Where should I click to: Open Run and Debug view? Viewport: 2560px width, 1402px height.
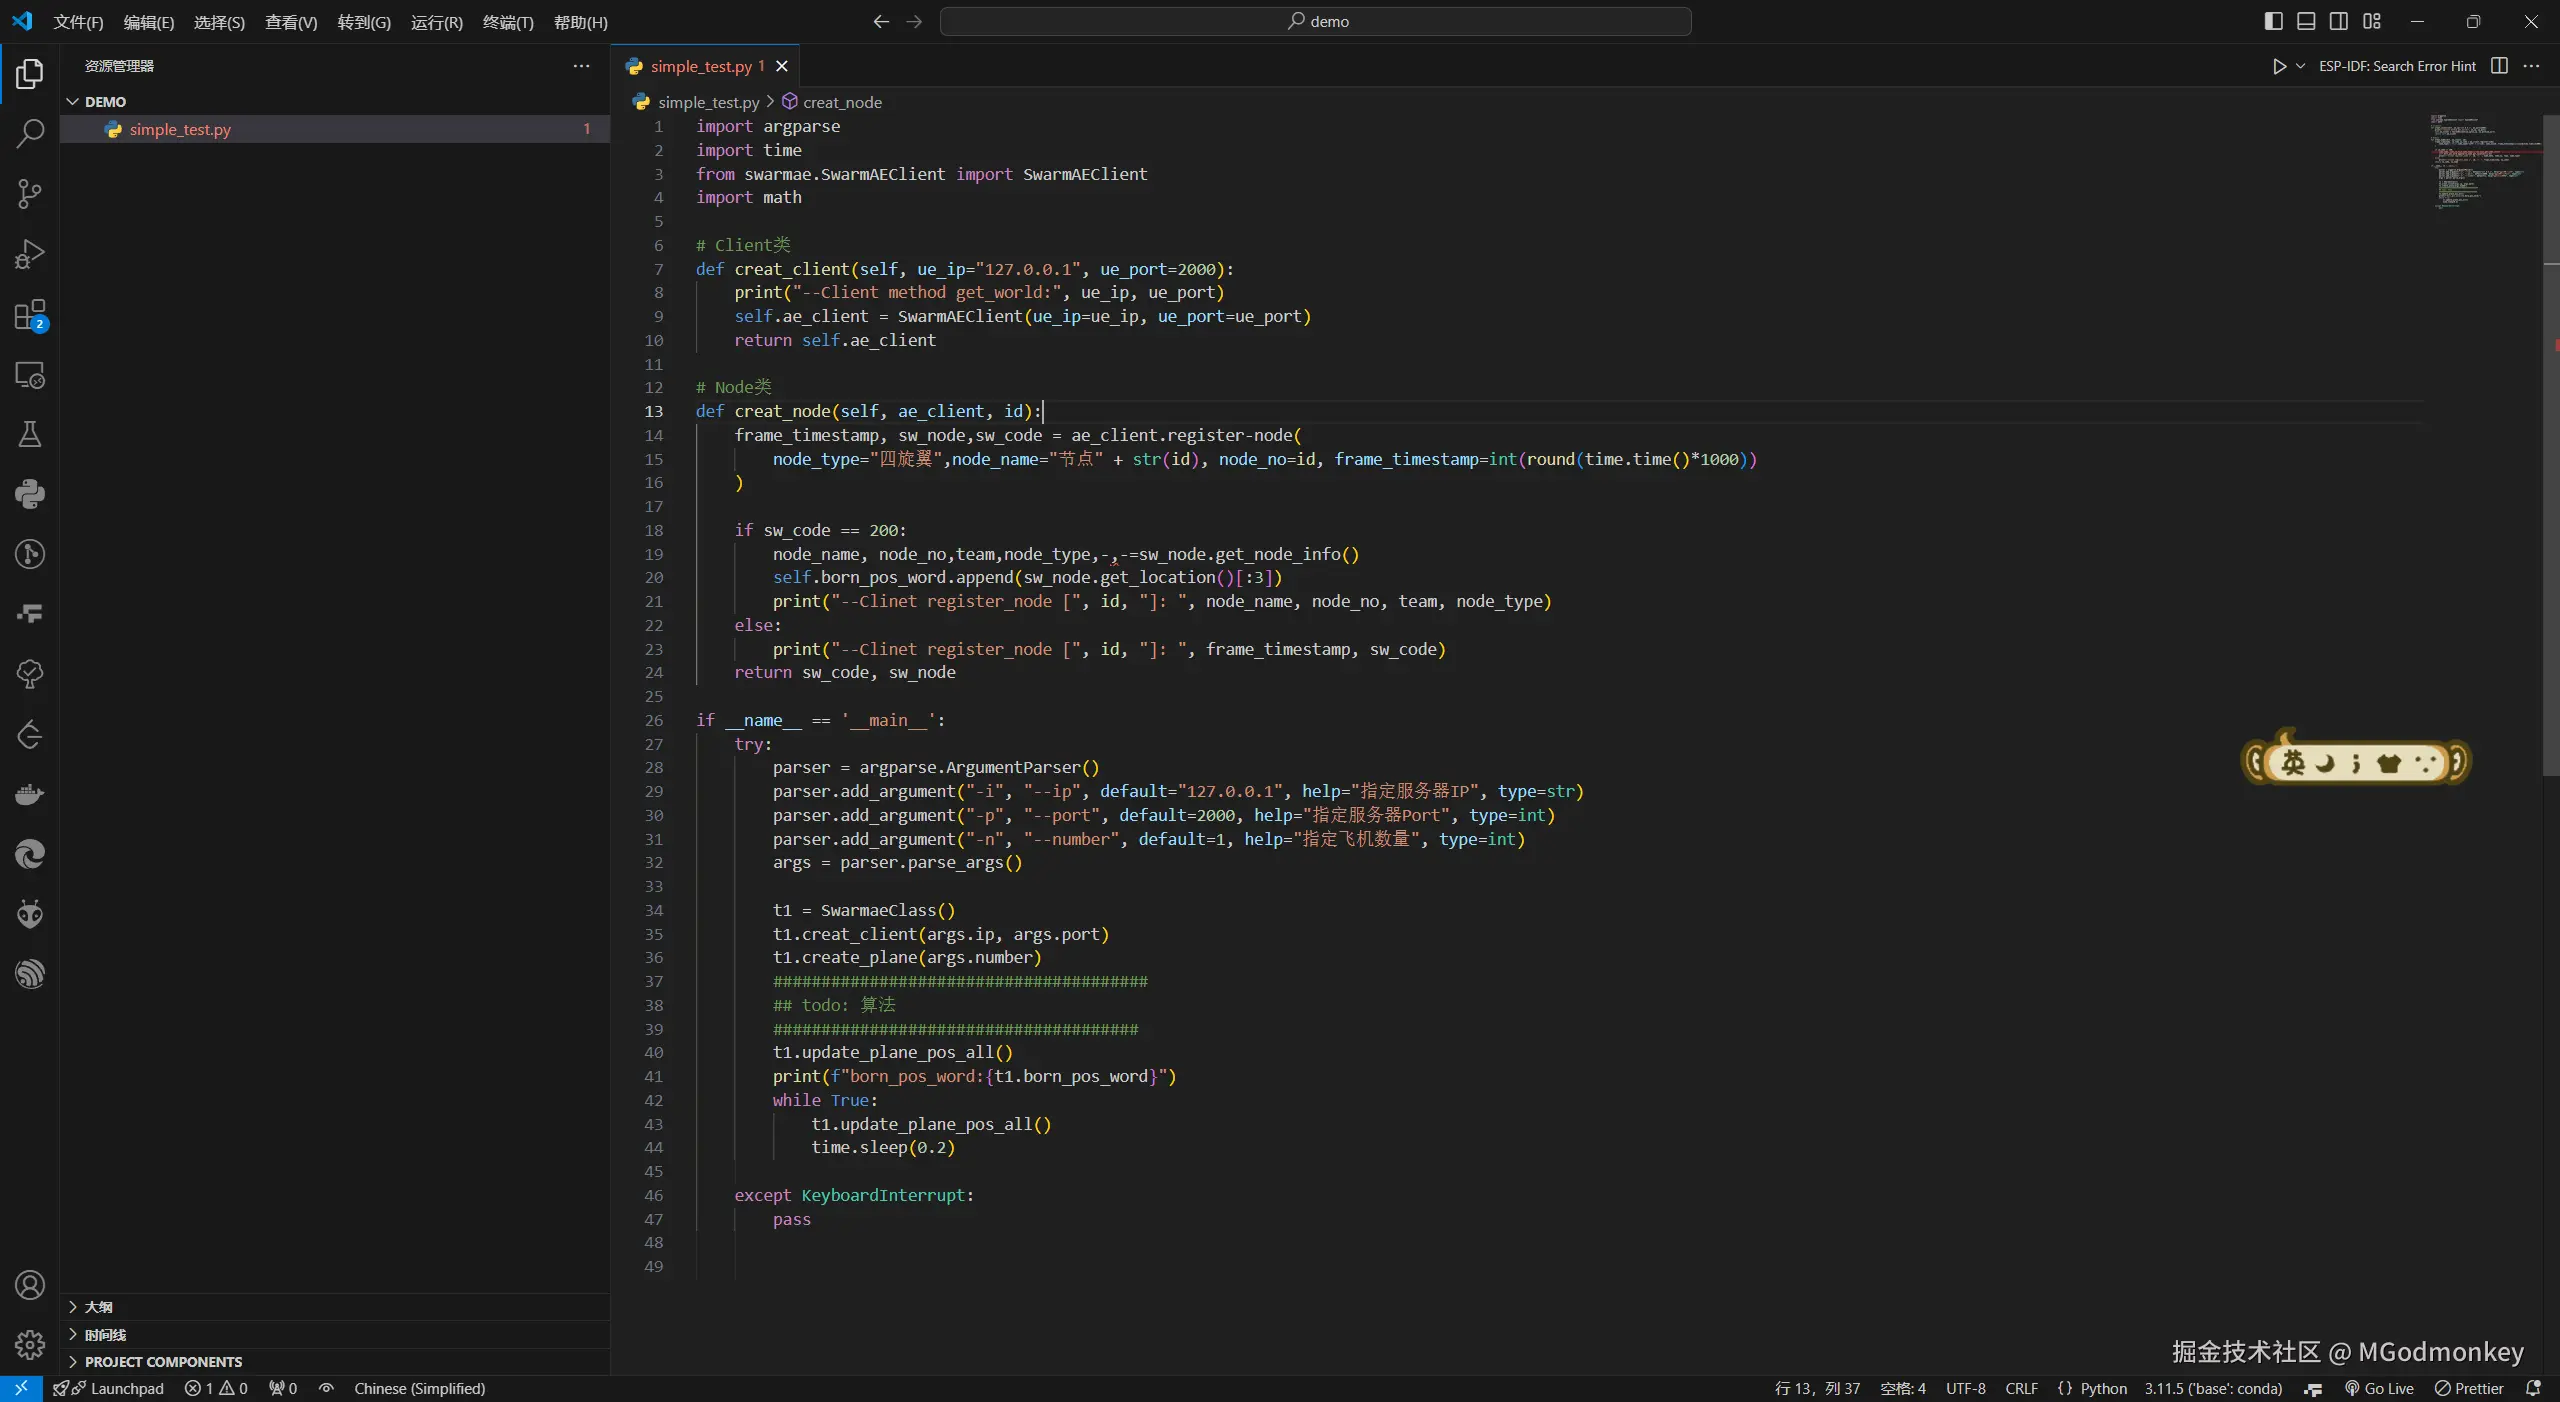[x=30, y=254]
